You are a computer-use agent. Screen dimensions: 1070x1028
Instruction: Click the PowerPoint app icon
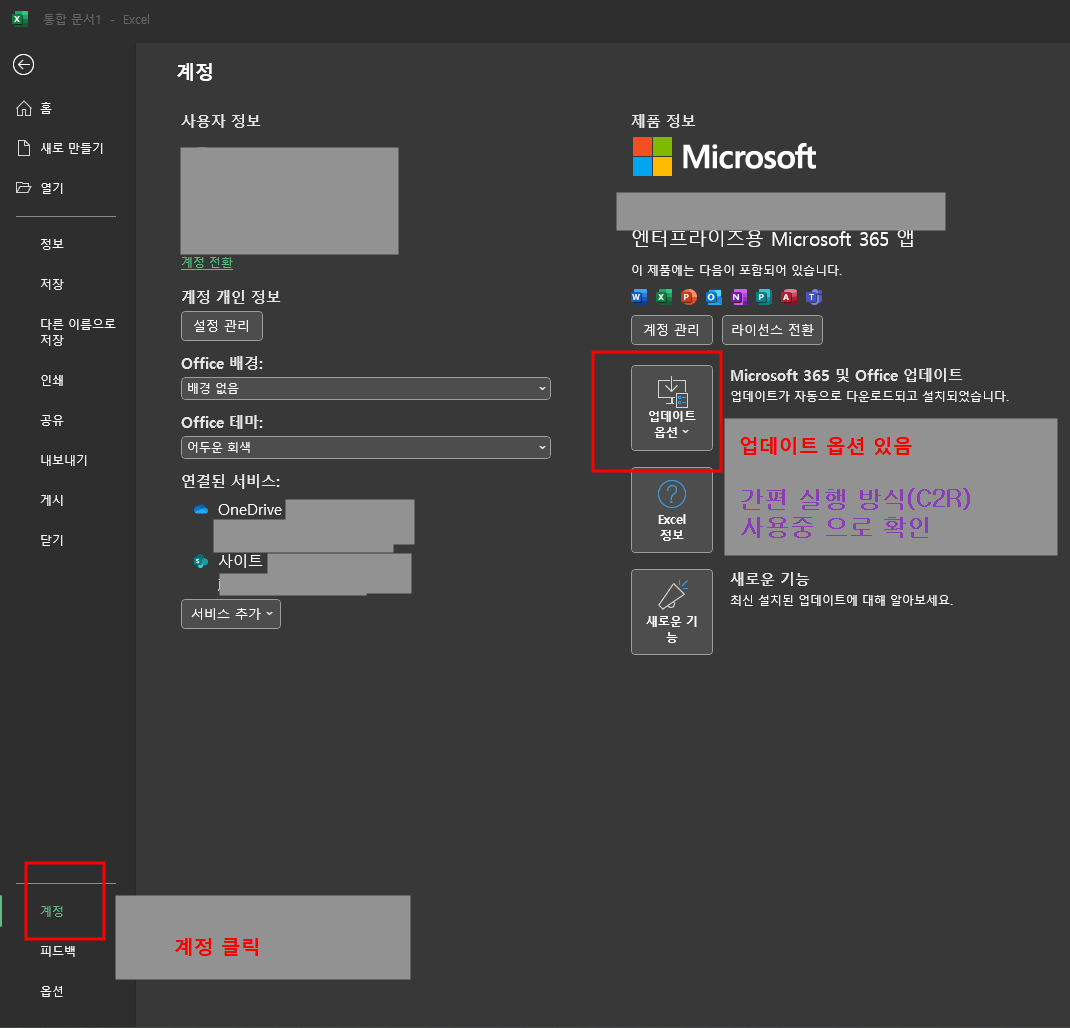689,297
